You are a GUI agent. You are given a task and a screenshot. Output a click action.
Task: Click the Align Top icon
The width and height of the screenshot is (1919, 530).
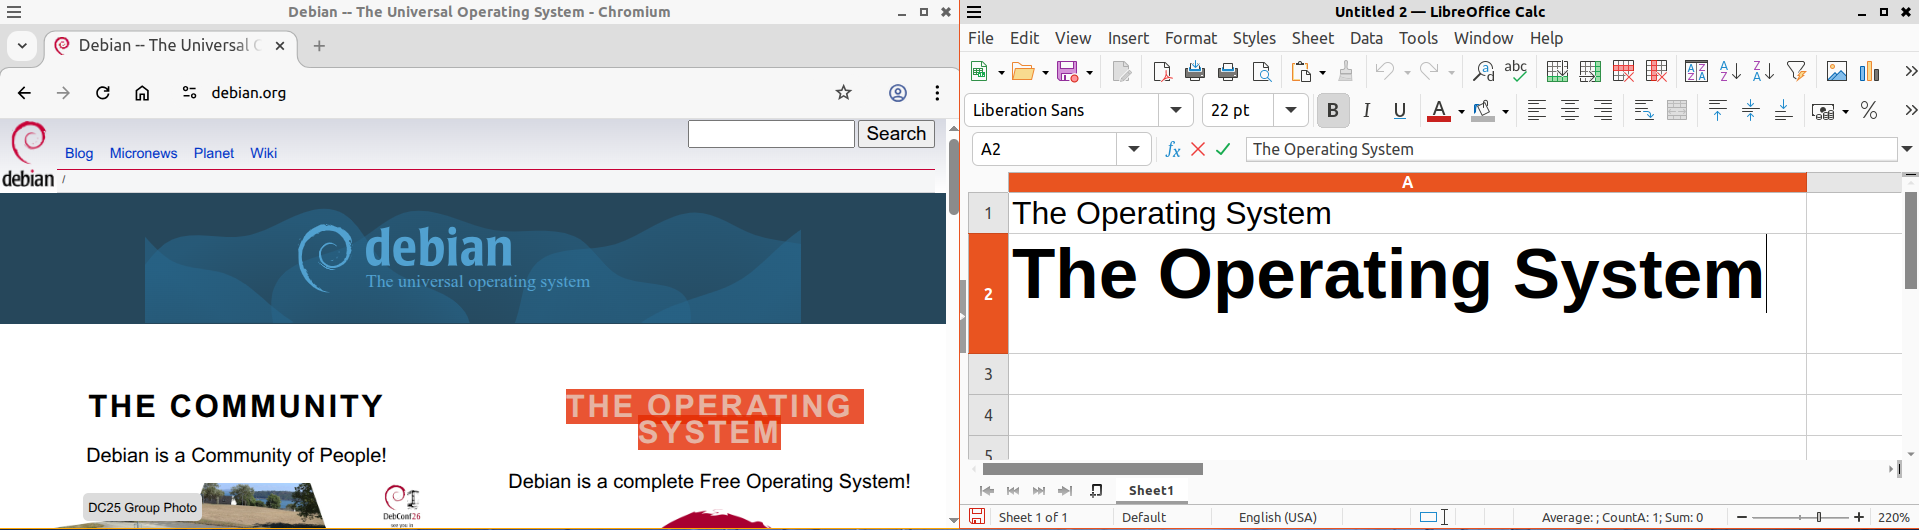1718,111
